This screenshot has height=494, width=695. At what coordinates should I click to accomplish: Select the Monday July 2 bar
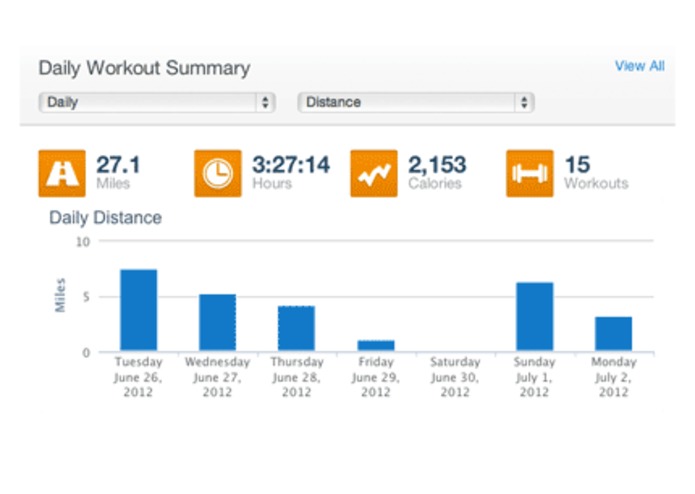(613, 334)
